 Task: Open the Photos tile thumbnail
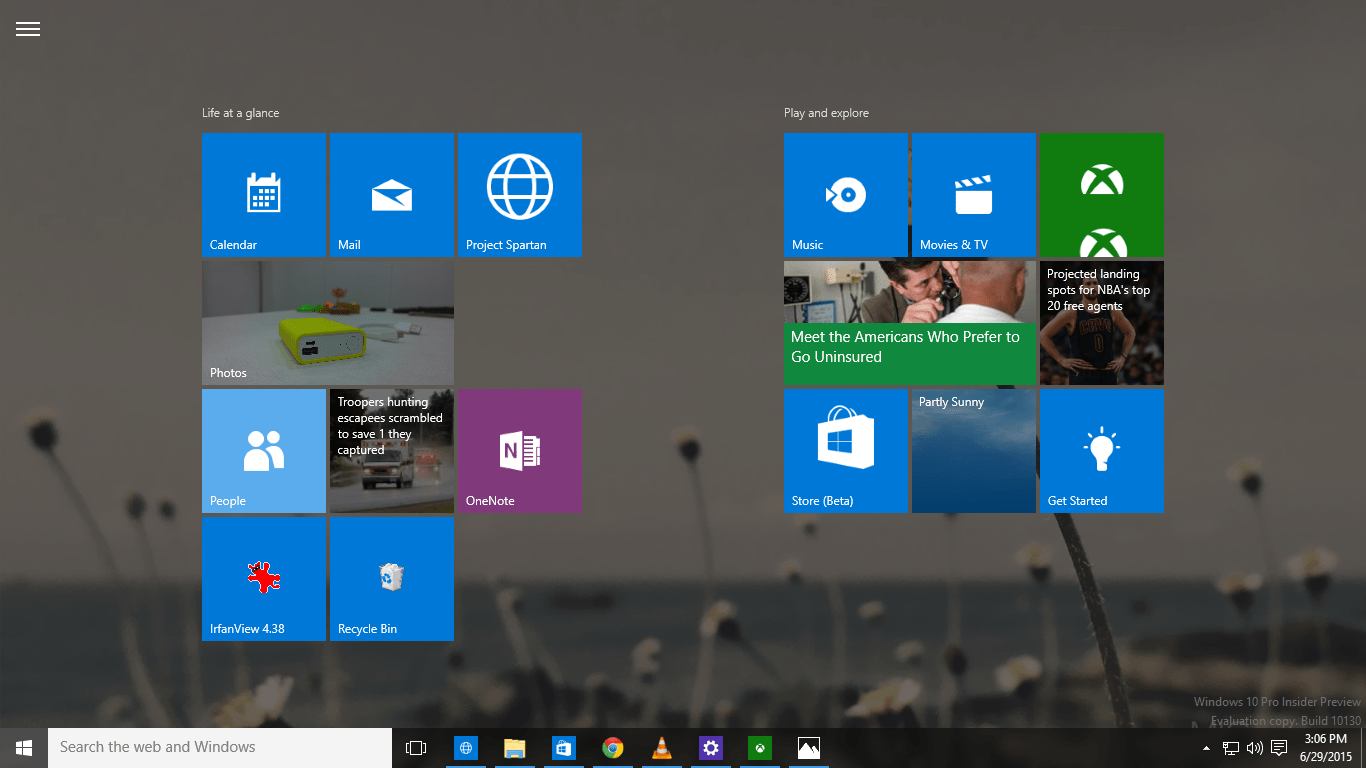click(x=328, y=323)
